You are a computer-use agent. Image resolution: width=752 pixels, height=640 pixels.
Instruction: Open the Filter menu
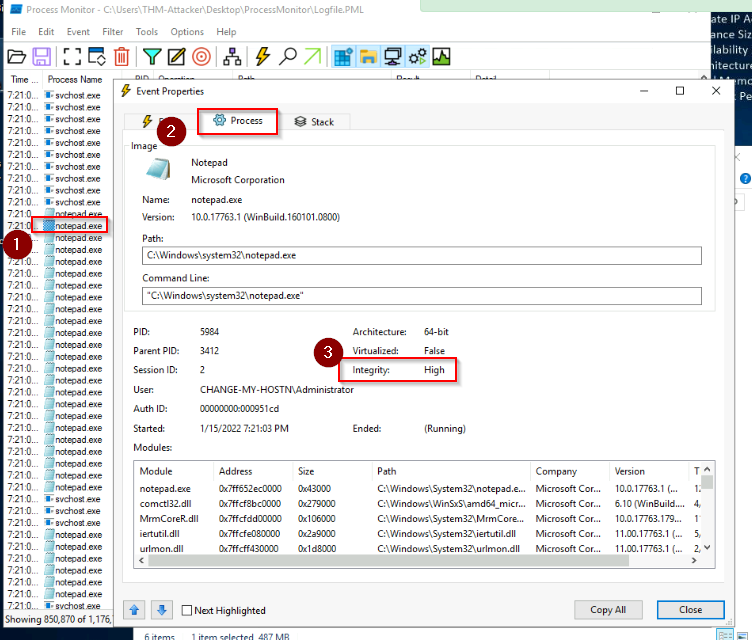click(113, 32)
